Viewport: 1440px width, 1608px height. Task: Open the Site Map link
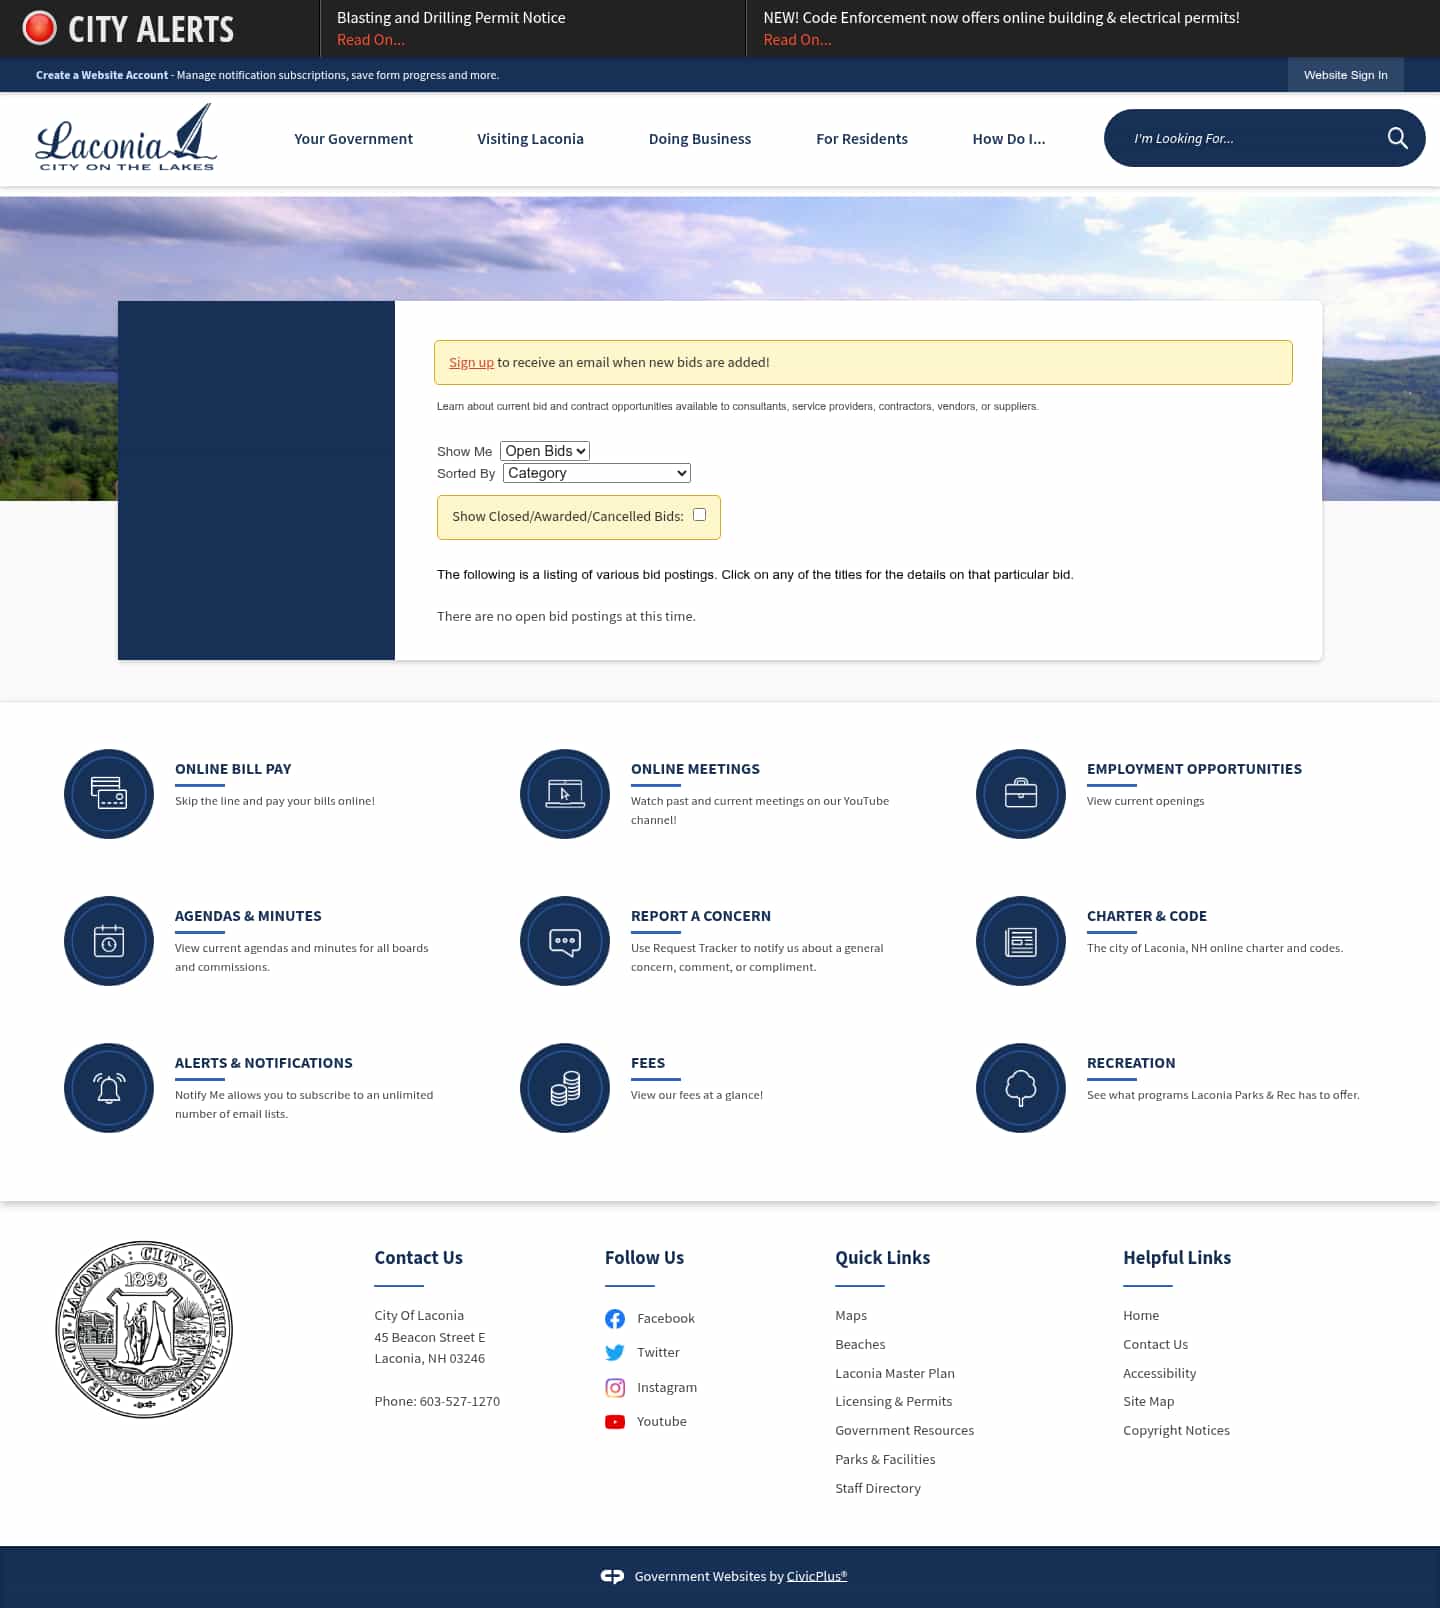coord(1148,1402)
